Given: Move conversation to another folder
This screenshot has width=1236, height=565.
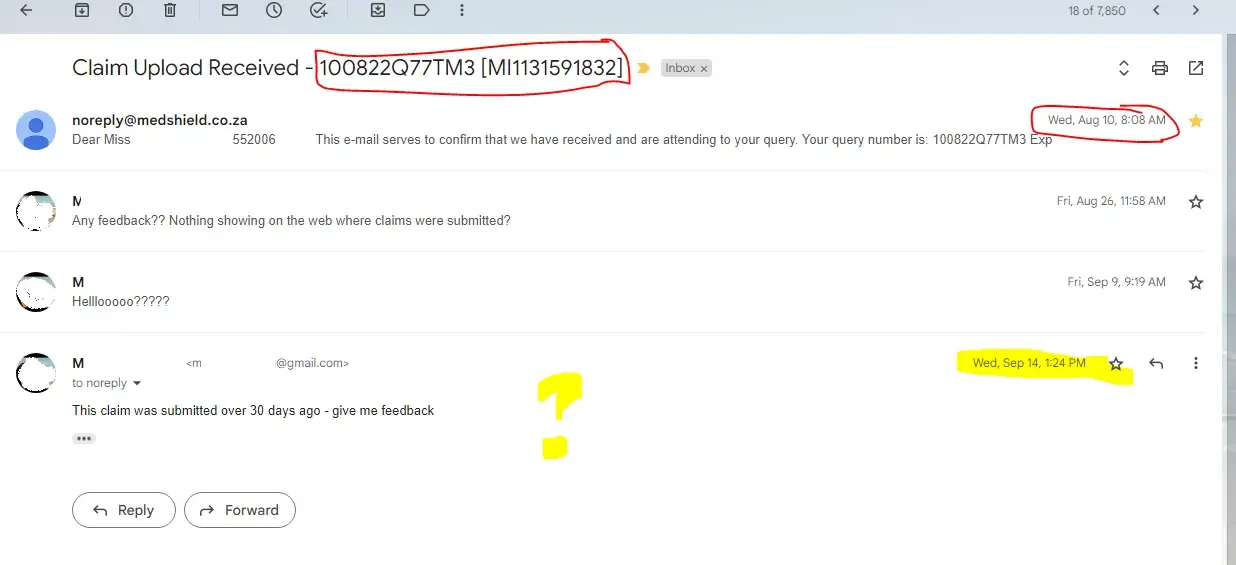Looking at the screenshot, I should (x=378, y=10).
